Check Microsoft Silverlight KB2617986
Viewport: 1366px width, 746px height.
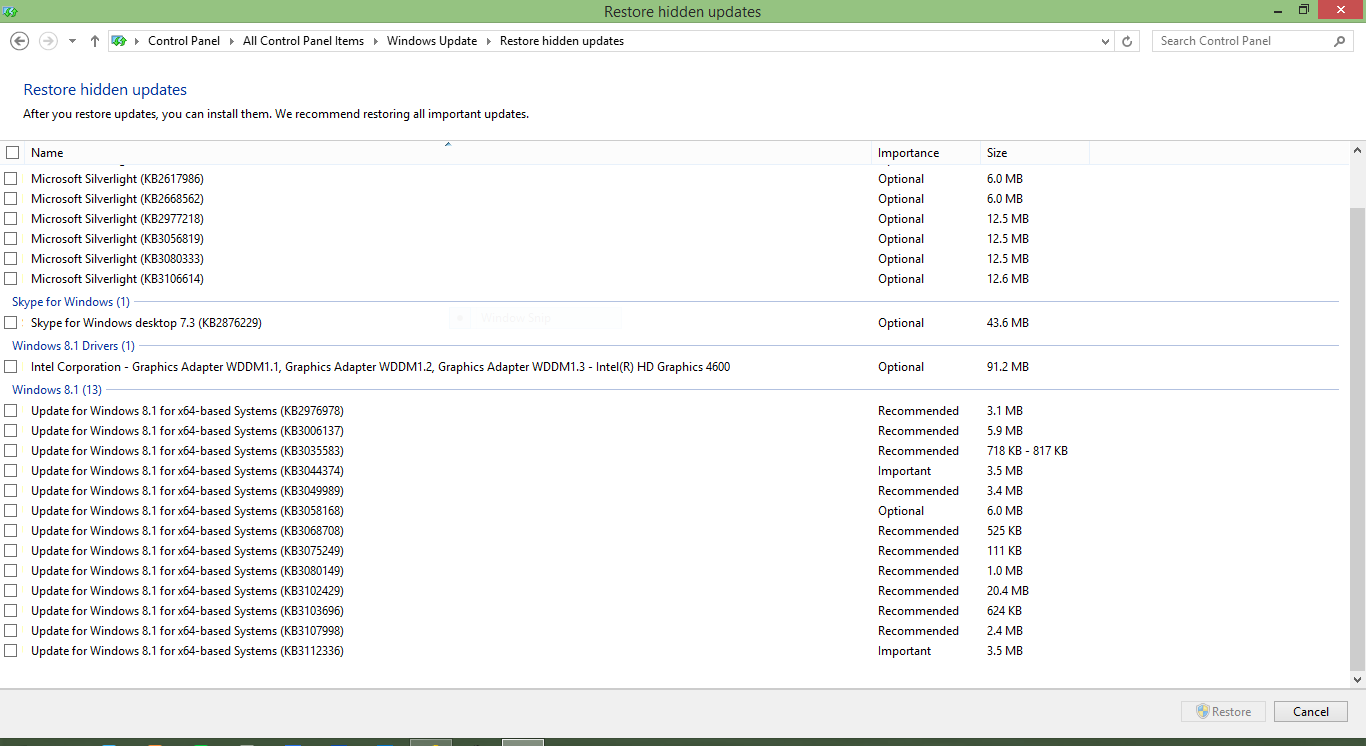(x=11, y=178)
